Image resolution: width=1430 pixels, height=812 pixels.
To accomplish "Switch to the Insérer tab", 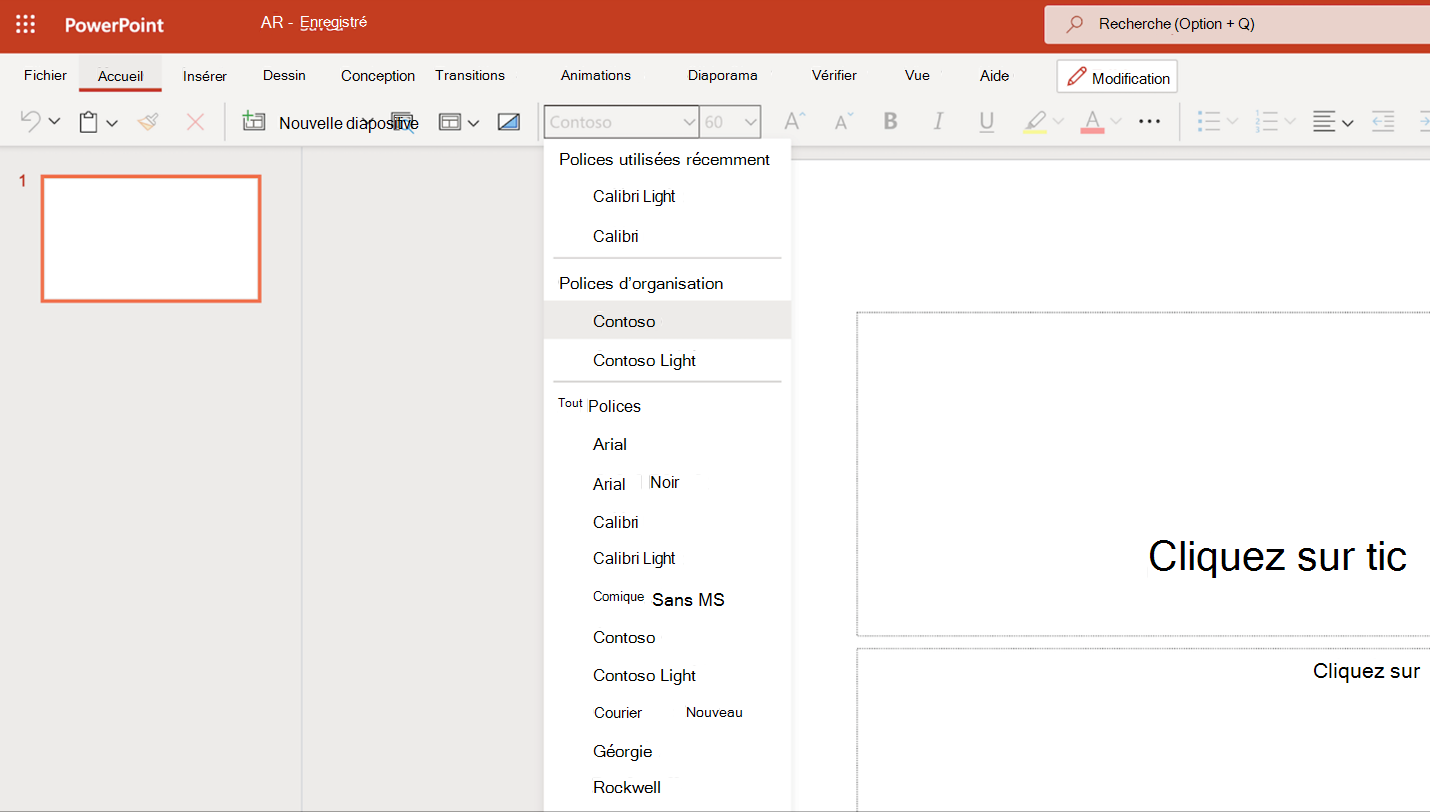I will pos(205,76).
